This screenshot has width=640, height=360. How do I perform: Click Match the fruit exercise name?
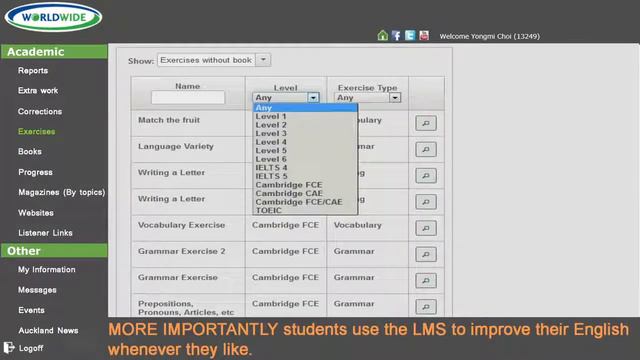[169, 120]
